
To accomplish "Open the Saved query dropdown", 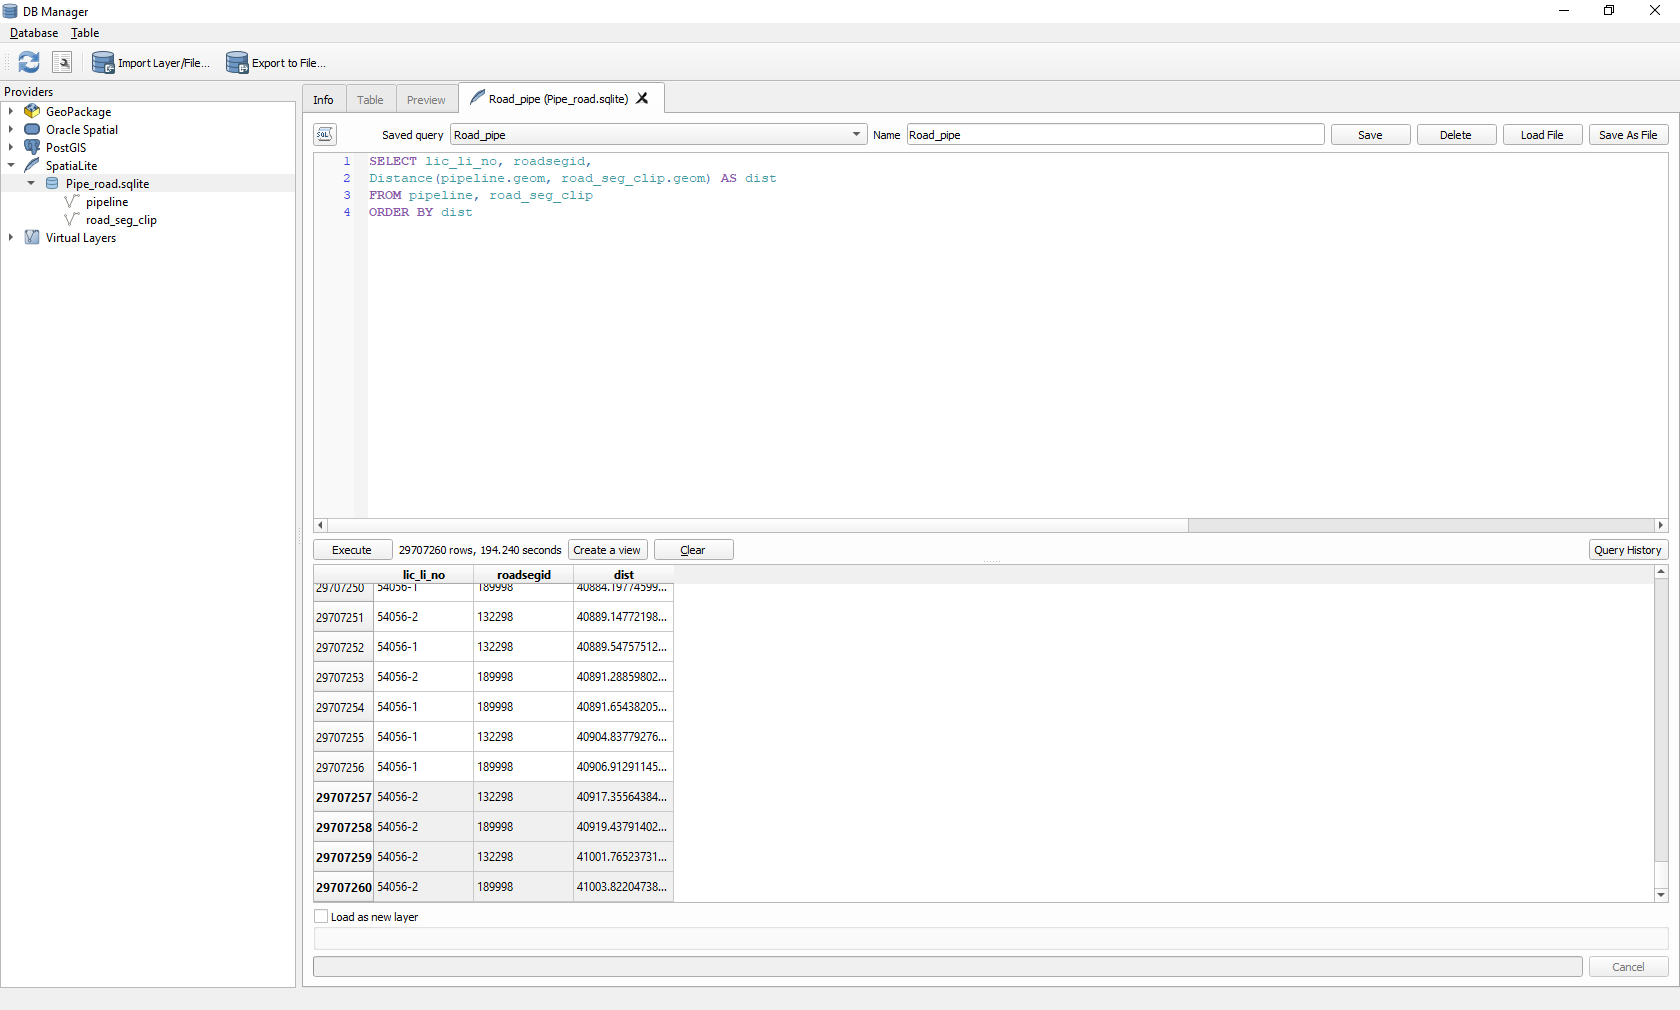I will [x=658, y=134].
